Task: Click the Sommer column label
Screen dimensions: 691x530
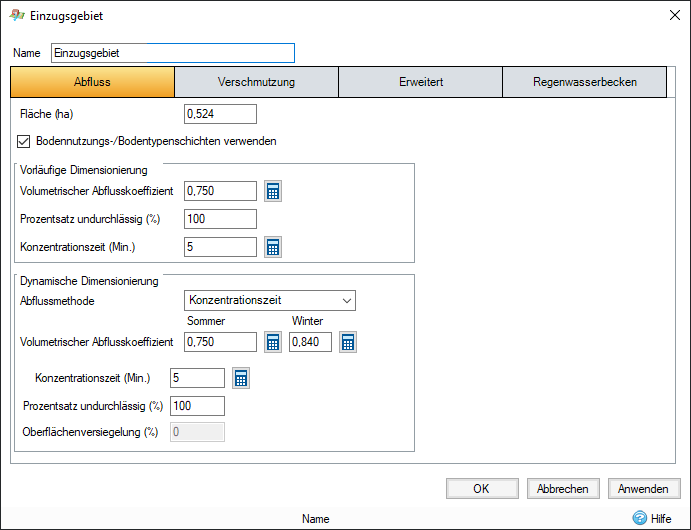Action: click(206, 321)
